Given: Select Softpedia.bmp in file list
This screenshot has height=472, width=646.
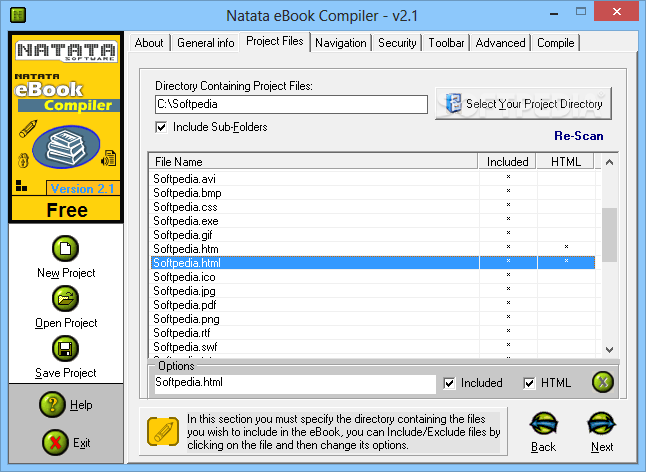Looking at the screenshot, I should [372, 193].
